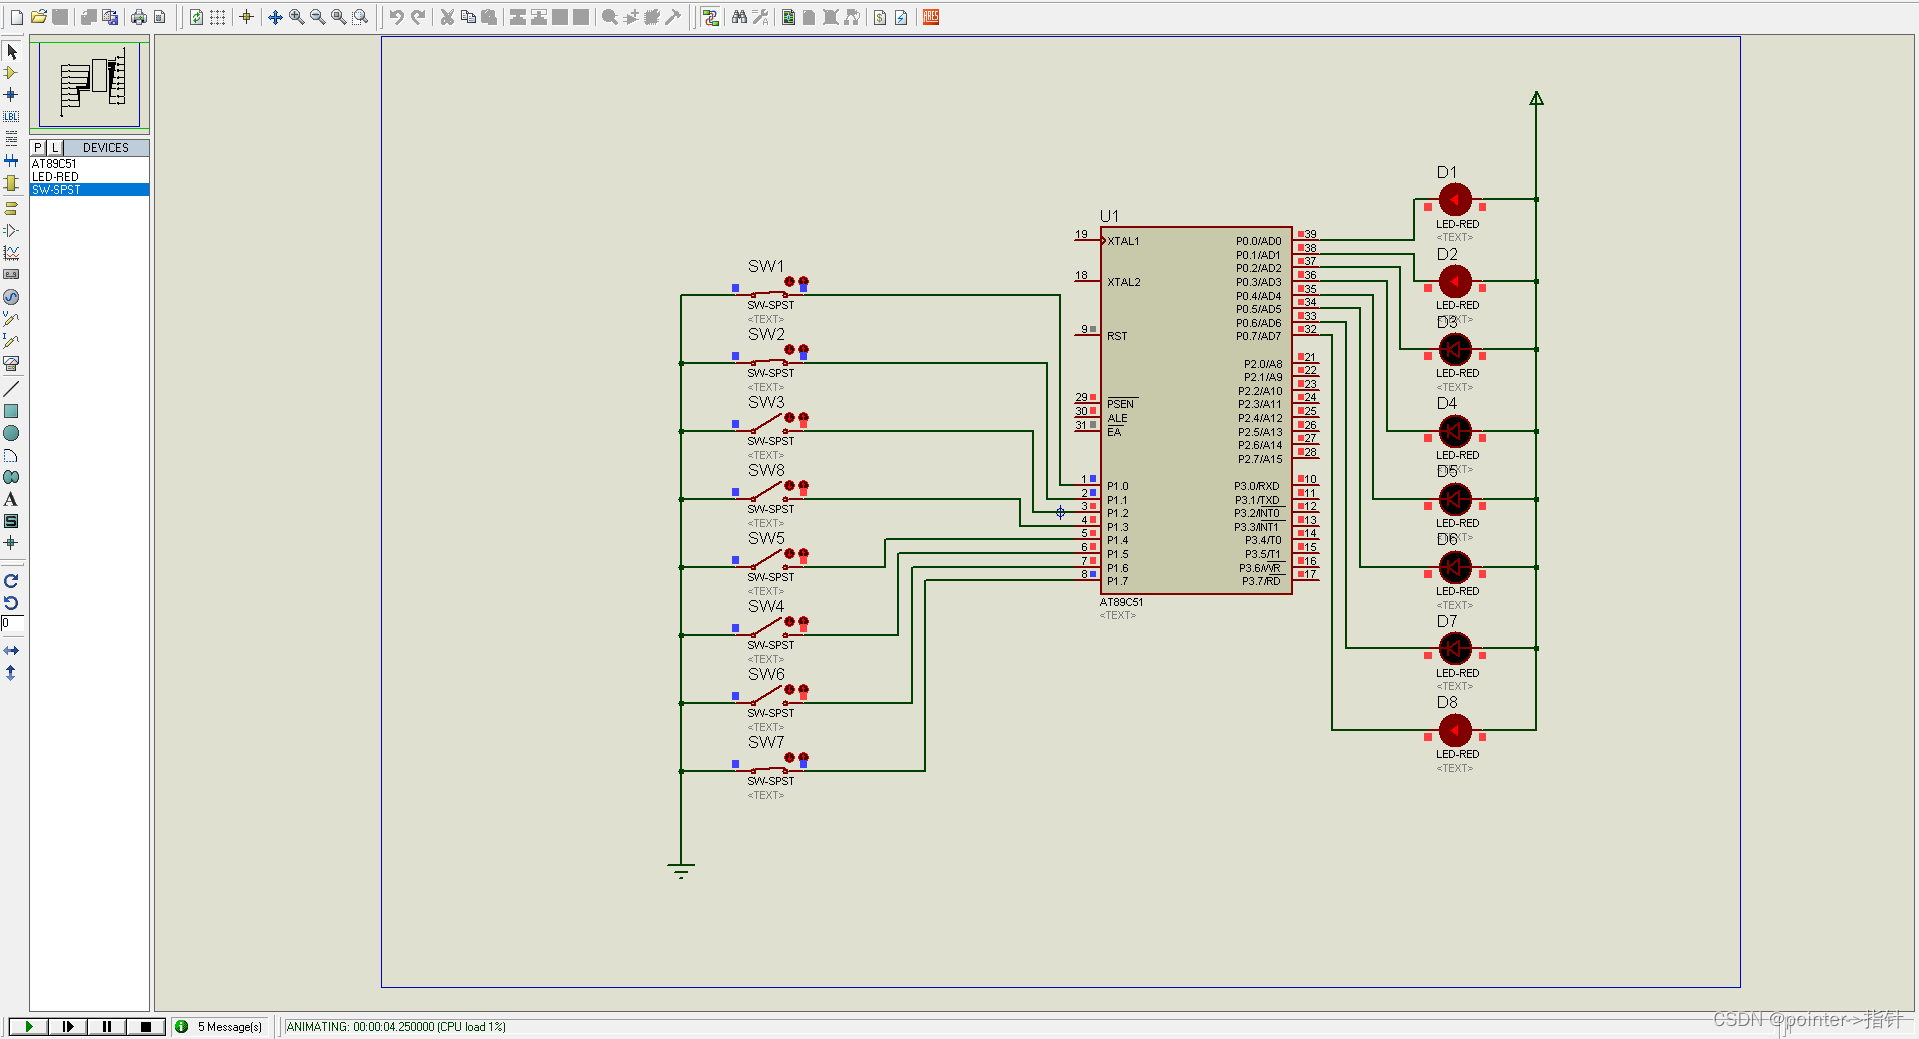Screen dimensions: 1919x1039
Task: Select text script mode
Action: [x=11, y=139]
